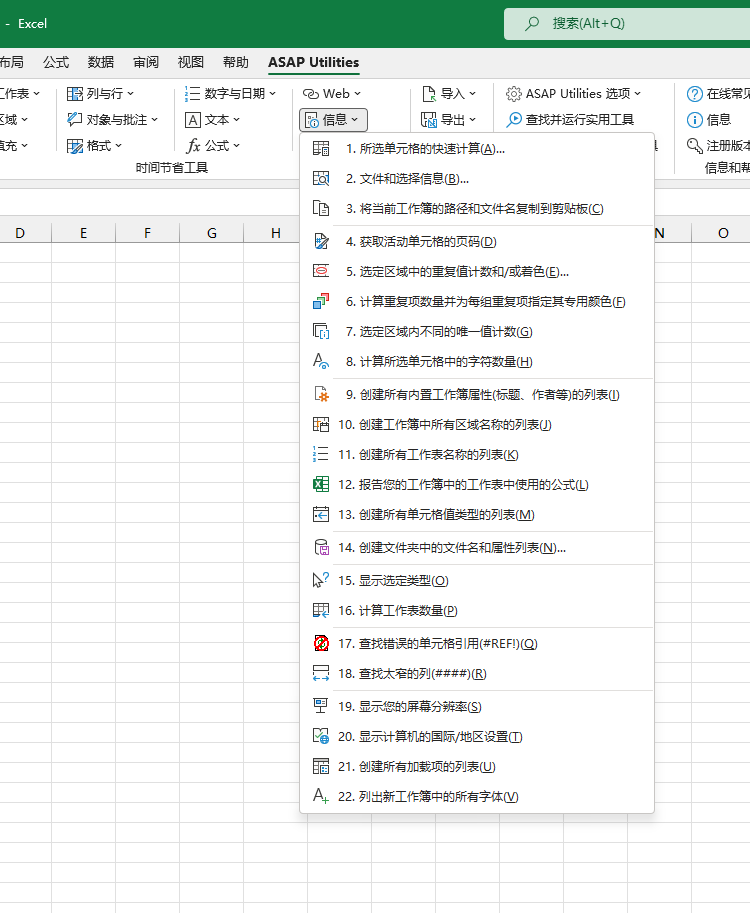Image resolution: width=750 pixels, height=913 pixels.
Task: Select 查找太窄的列(####) menu item
Action: [477, 674]
